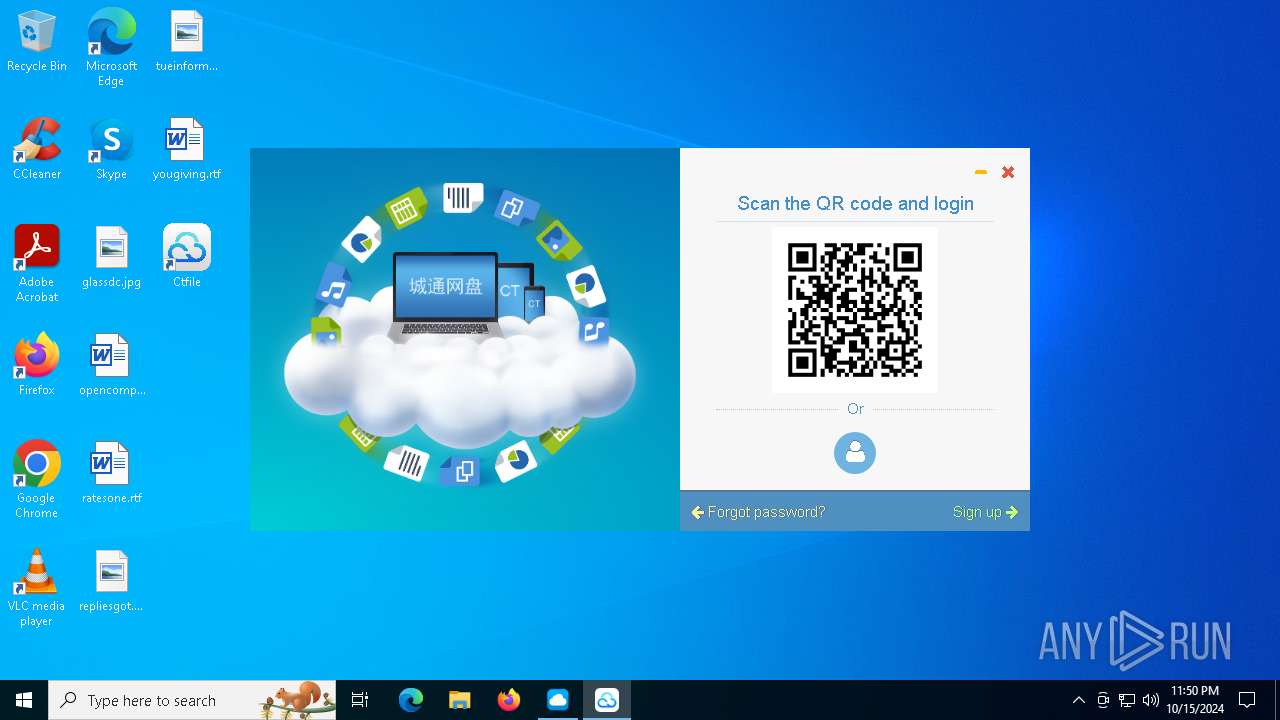Screen dimensions: 1280x720
Task: Open the Recycle Bin desktop icon
Action: tap(37, 42)
